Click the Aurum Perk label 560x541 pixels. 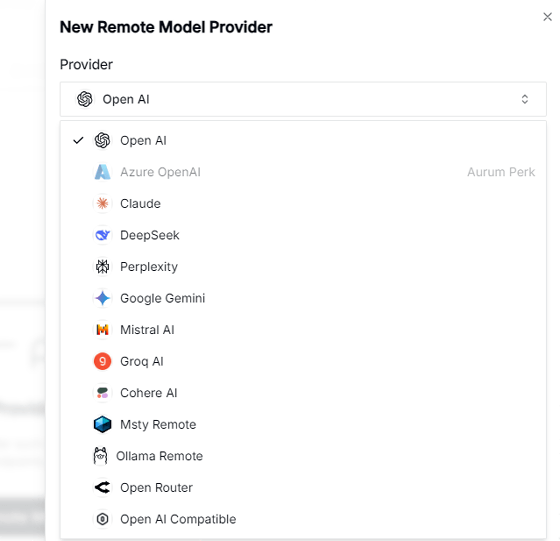tap(501, 172)
